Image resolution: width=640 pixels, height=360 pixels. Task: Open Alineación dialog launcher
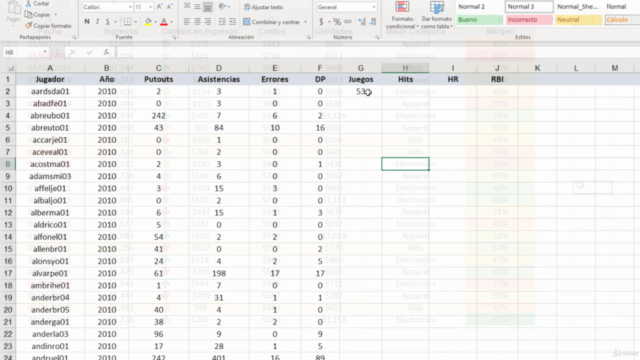pos(309,37)
